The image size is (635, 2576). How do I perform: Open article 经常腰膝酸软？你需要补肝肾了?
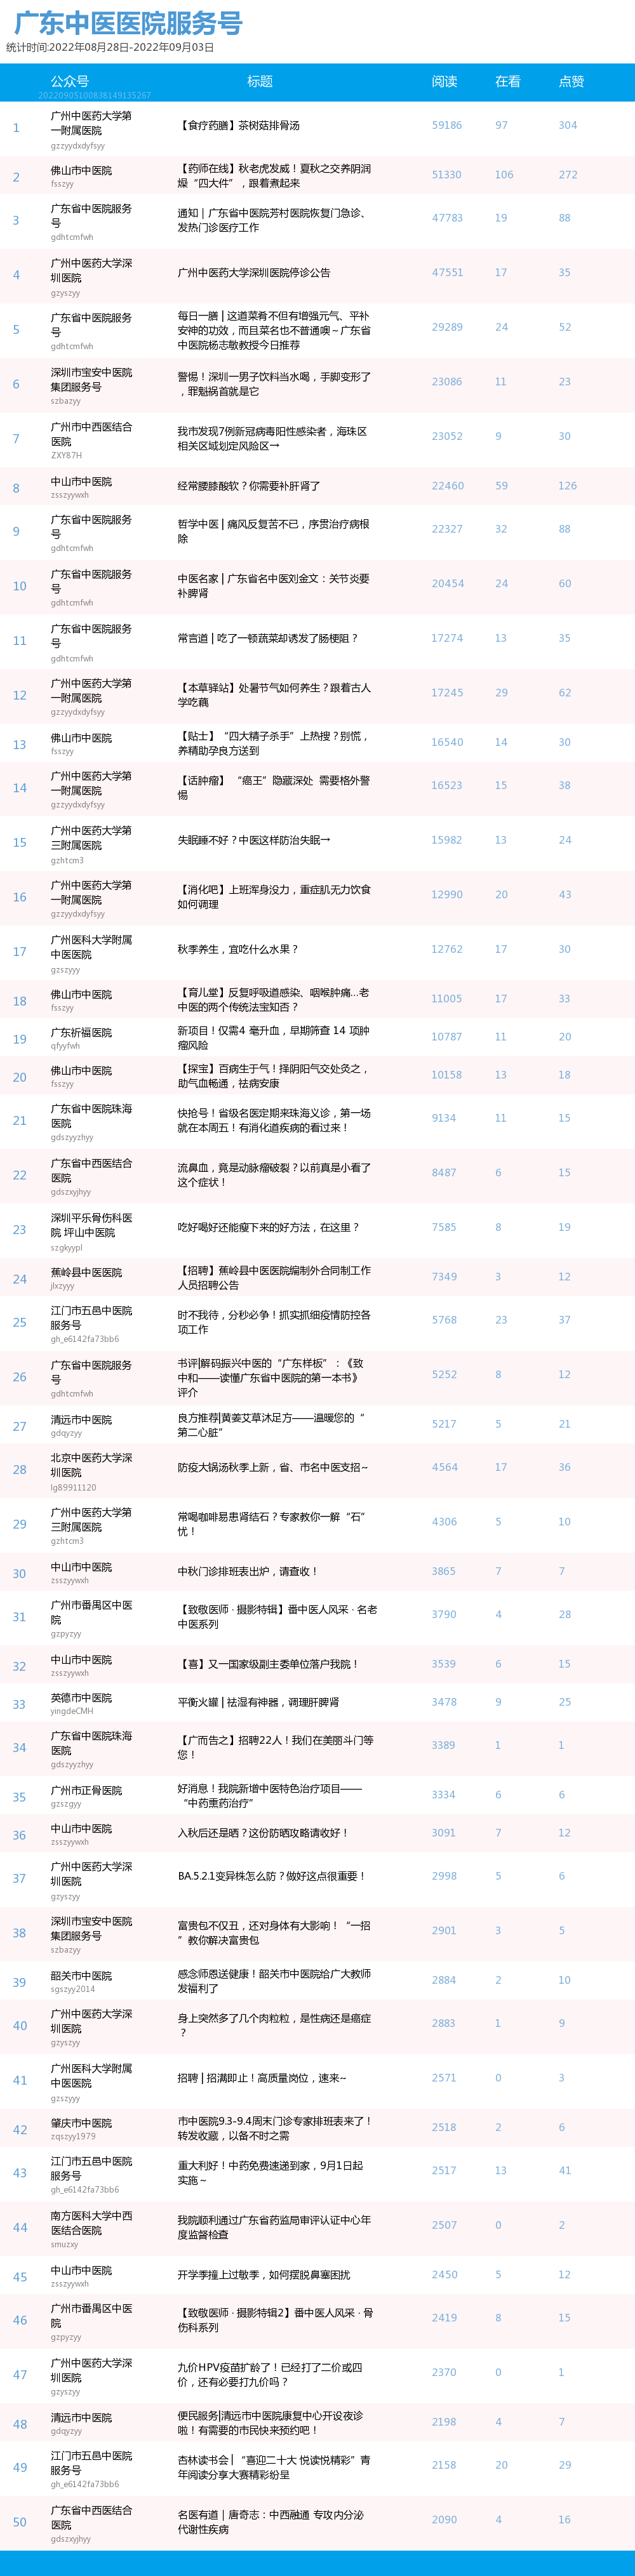[249, 485]
